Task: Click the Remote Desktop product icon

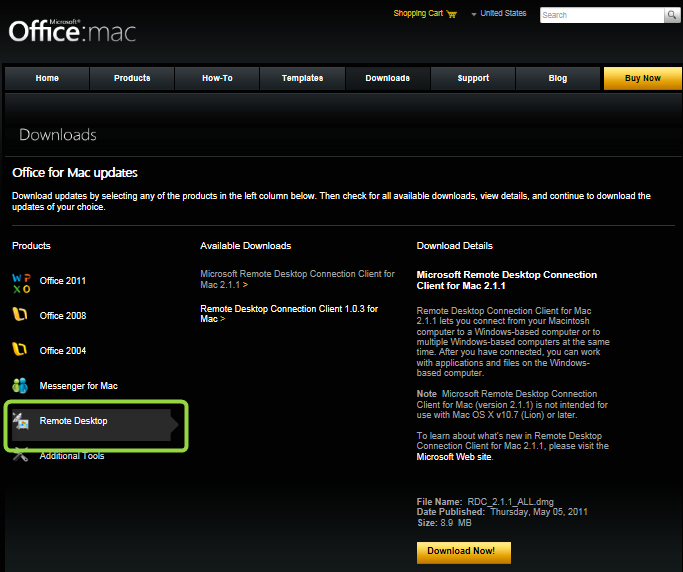Action: coord(20,421)
